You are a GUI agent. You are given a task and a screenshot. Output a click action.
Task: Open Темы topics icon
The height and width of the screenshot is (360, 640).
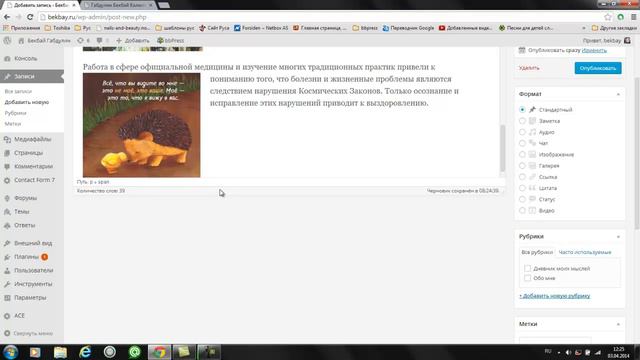[x=7, y=211]
